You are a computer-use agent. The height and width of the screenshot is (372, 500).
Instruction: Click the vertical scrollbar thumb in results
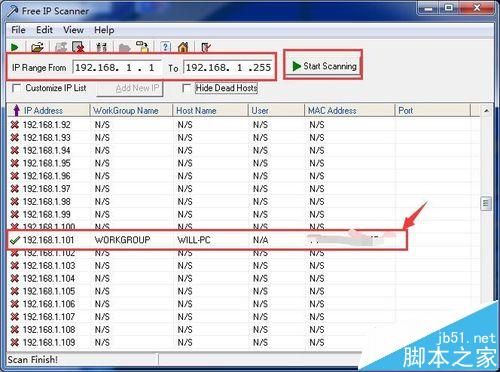pos(486,203)
